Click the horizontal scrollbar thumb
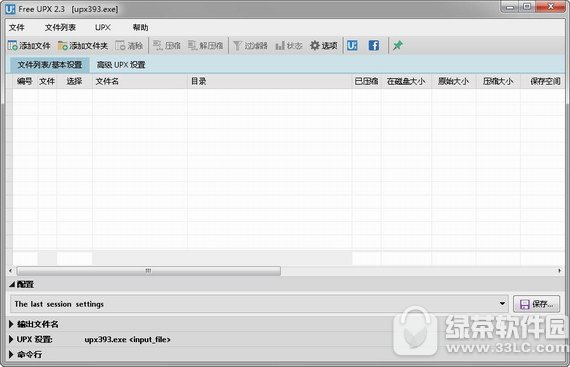The width and height of the screenshot is (570, 367). 149,271
